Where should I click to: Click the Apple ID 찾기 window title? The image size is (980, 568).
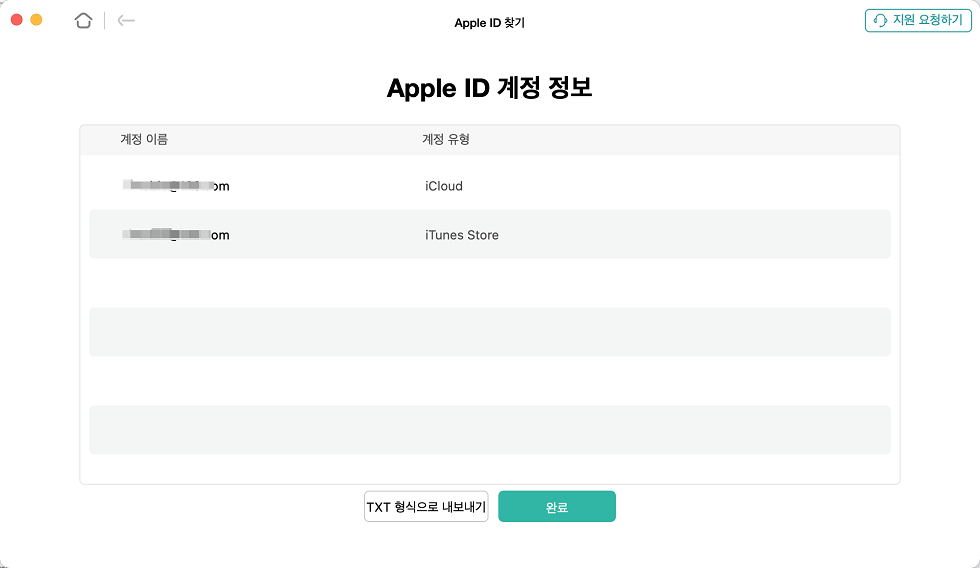(489, 22)
